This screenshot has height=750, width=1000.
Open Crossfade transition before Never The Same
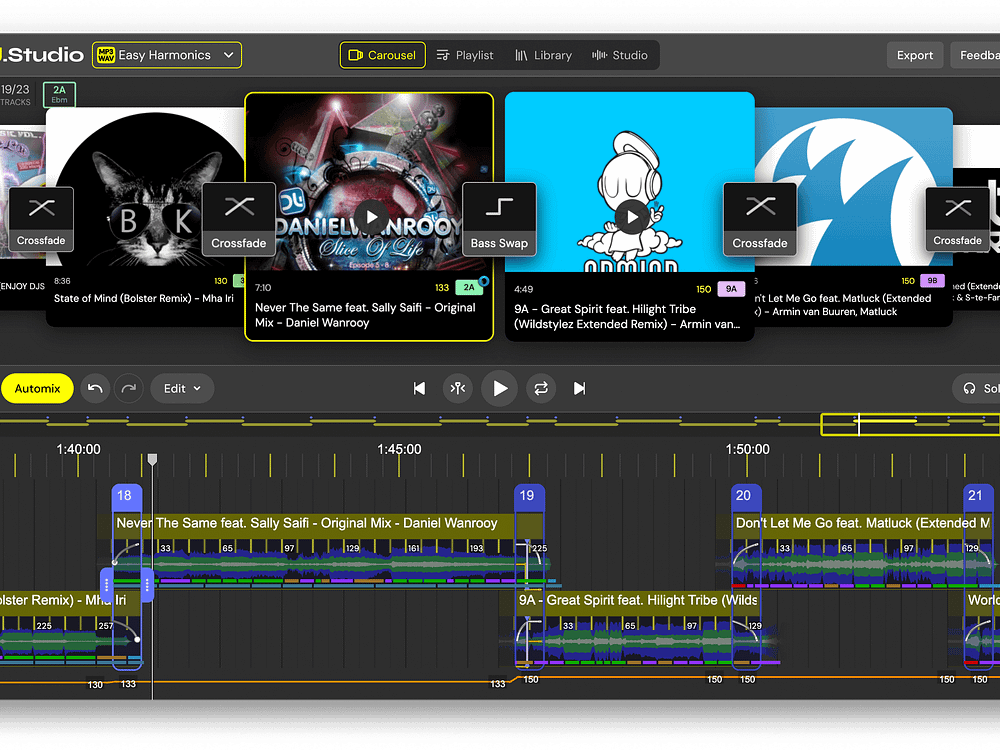pos(239,219)
